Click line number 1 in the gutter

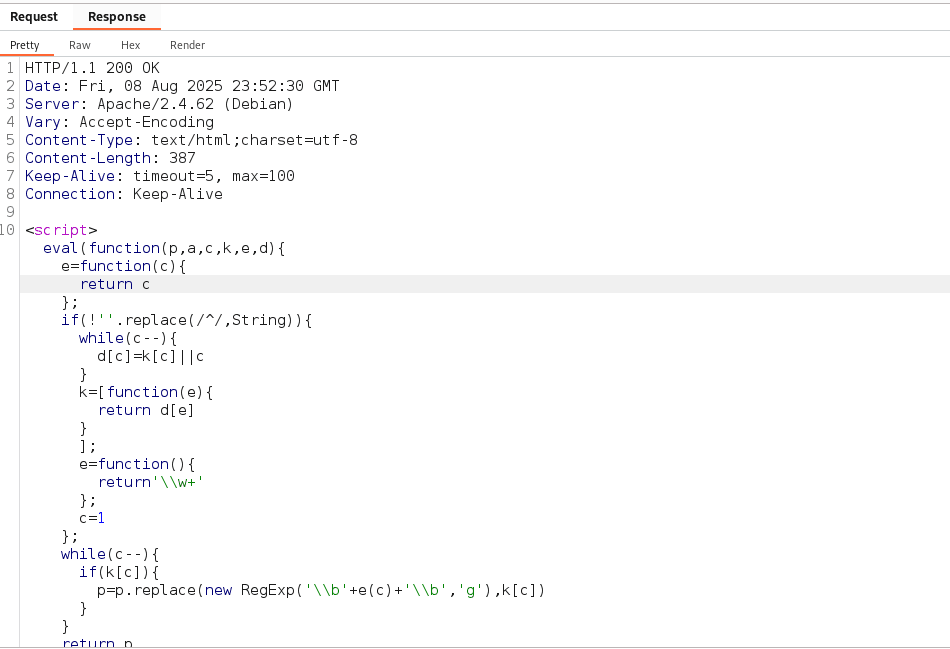click(x=10, y=68)
